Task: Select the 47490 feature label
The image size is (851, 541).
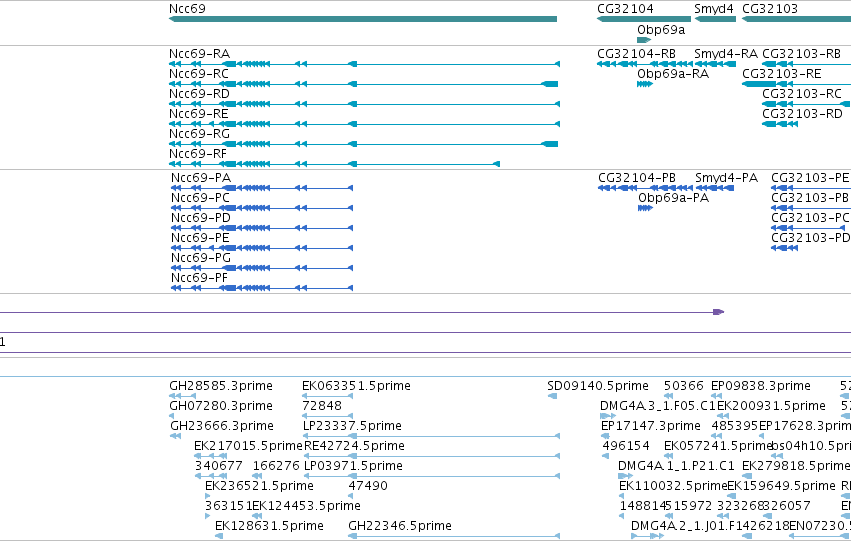Action: pos(368,486)
